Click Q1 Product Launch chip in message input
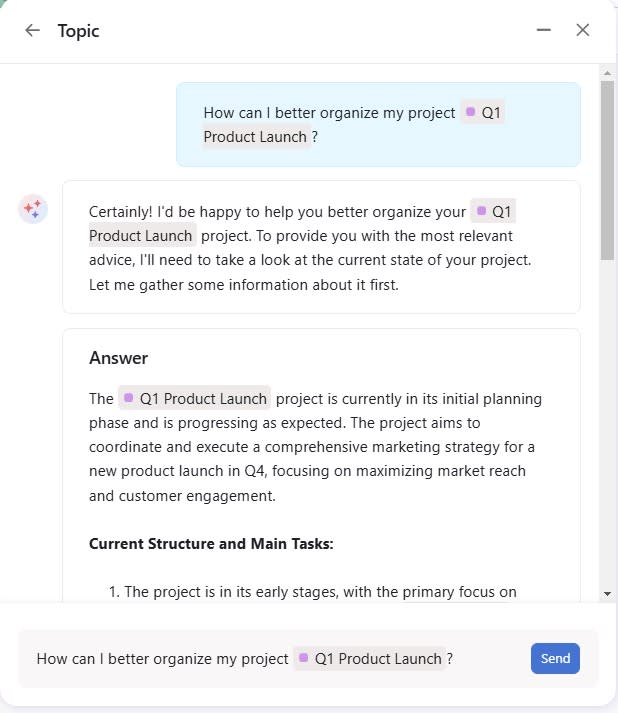 370,658
